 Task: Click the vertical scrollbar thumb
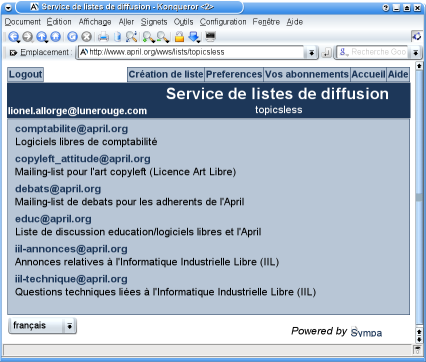pyautogui.click(x=419, y=197)
